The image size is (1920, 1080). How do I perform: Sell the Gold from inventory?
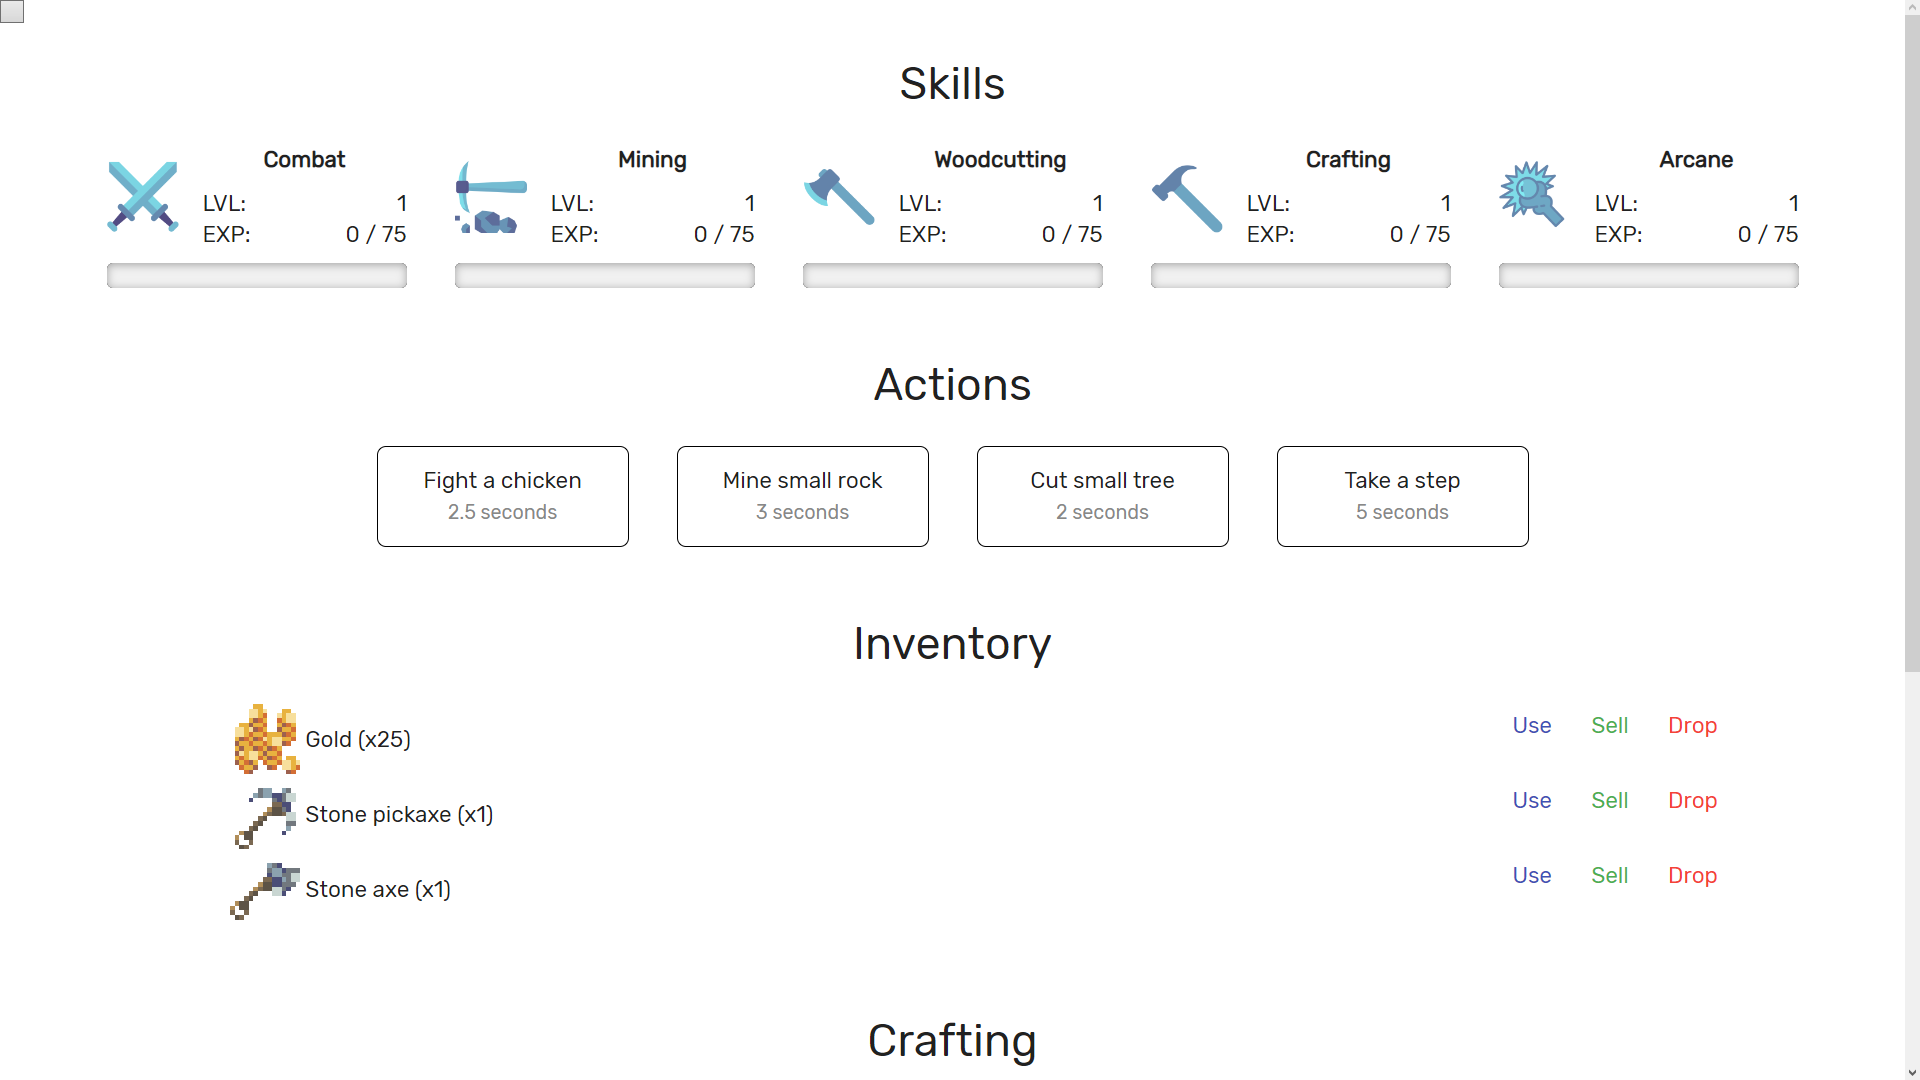click(1610, 725)
